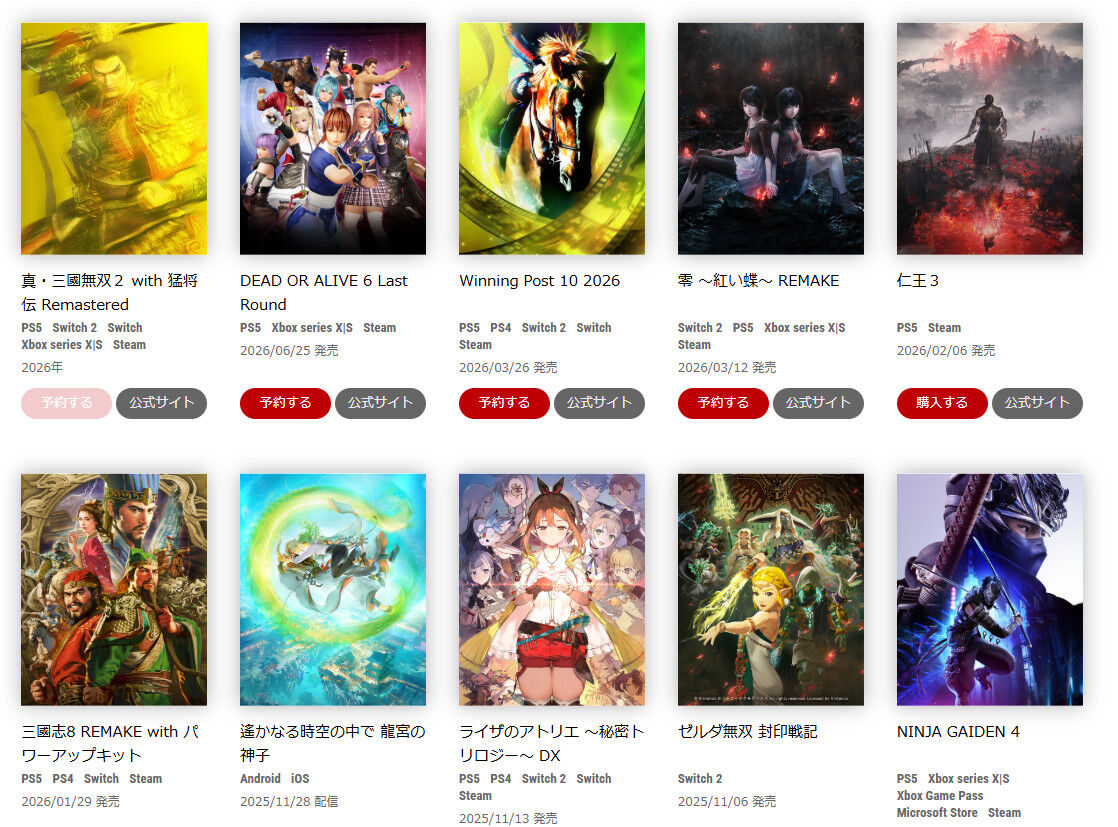Viewport: 1118px width, 827px height.
Task: Click the faded 予約する button for 真・三國無双2
Action: tap(66, 403)
